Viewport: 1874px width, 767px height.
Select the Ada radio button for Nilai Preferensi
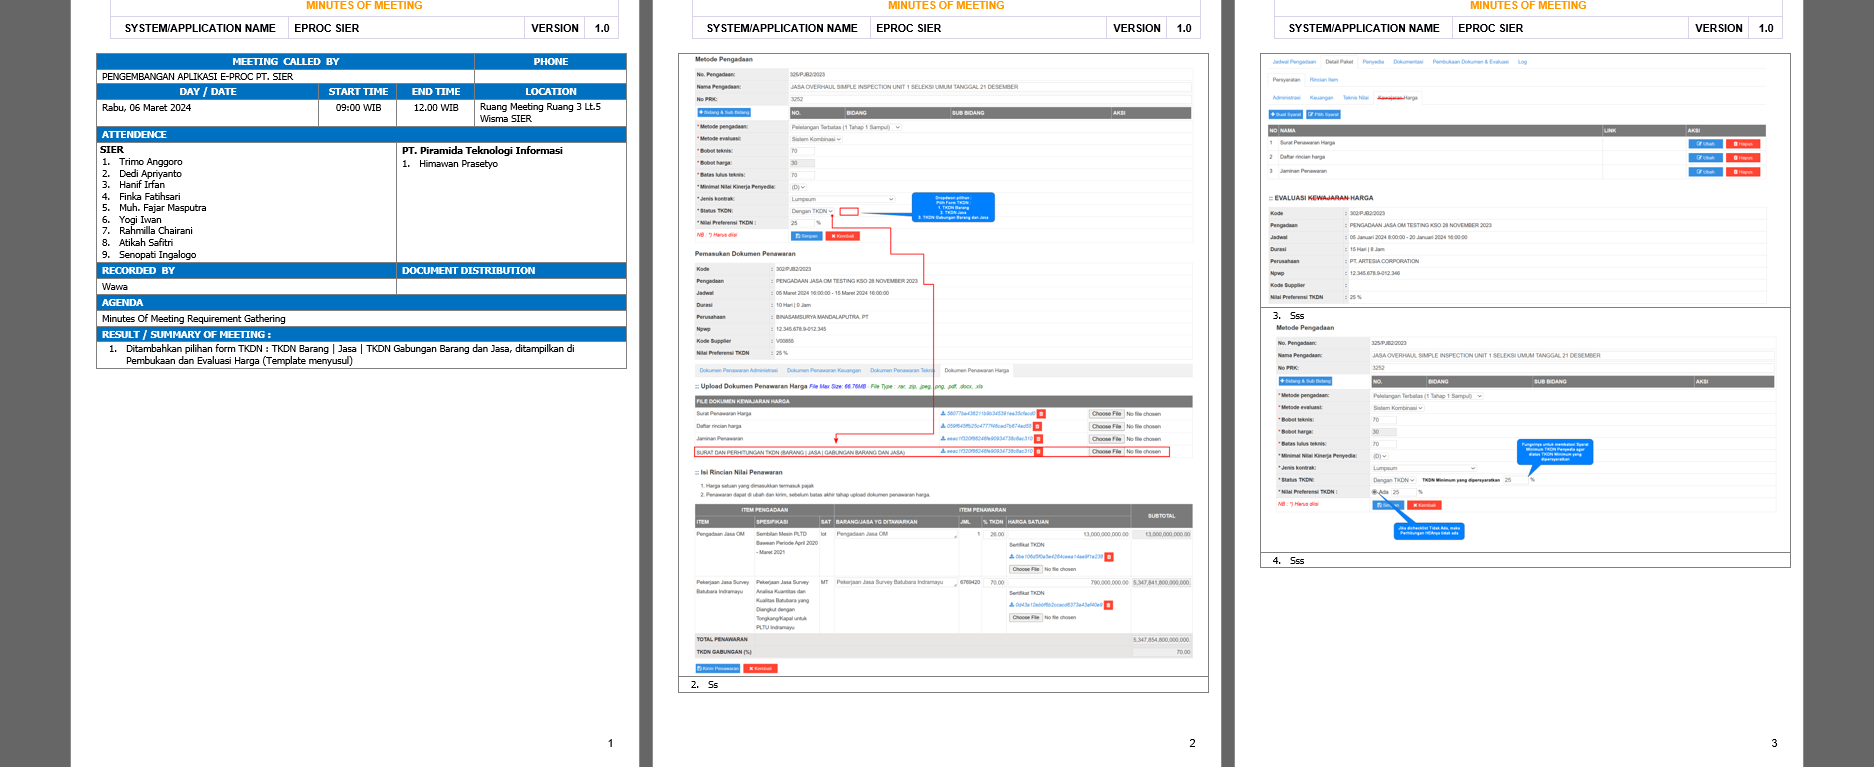tap(1375, 492)
